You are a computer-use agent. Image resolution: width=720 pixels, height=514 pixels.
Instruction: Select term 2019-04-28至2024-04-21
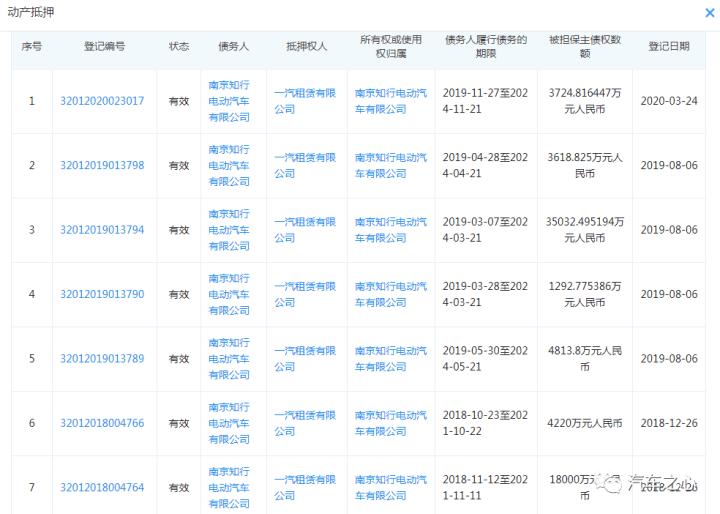[485, 165]
